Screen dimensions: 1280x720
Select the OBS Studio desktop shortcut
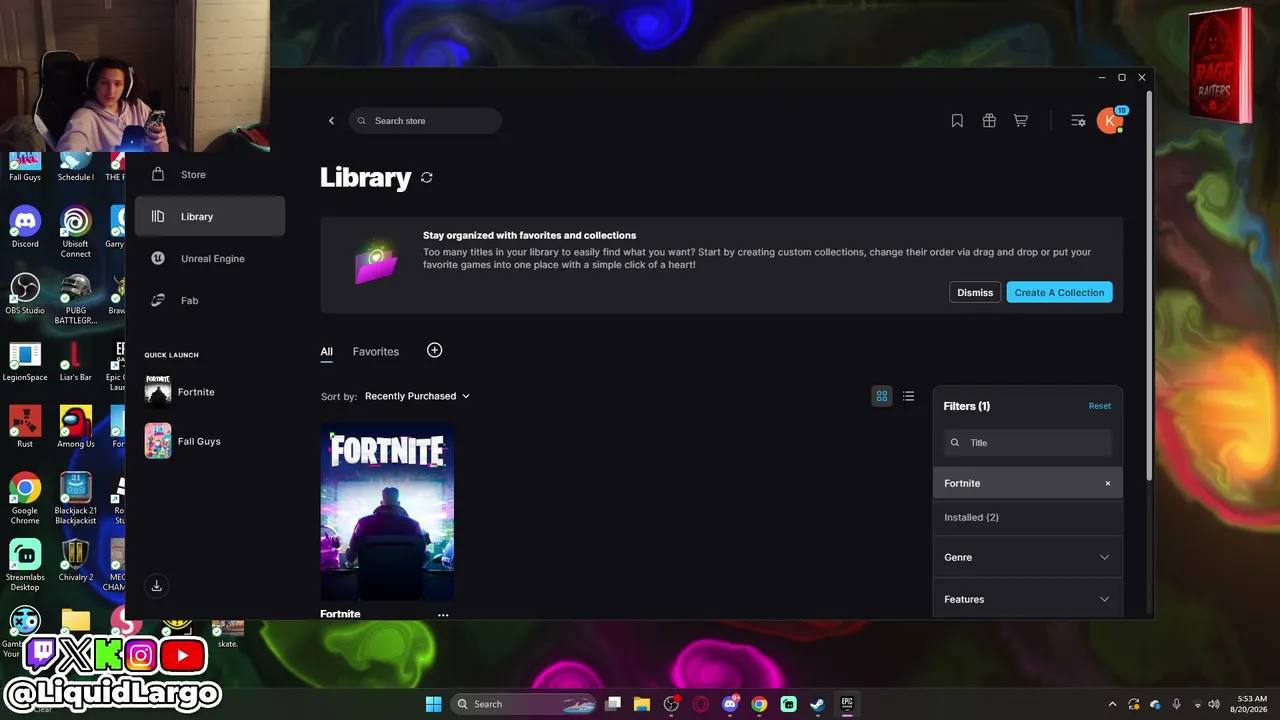point(25,294)
